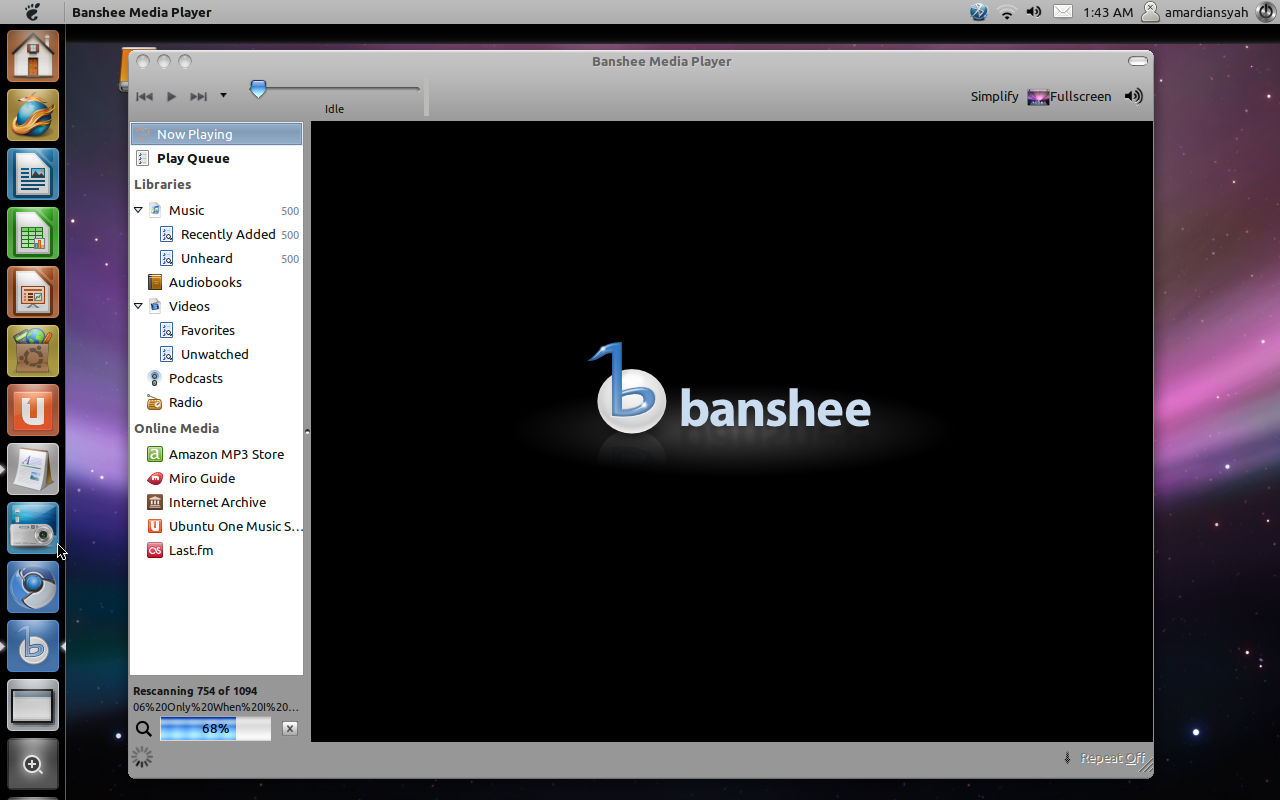The image size is (1280, 800).
Task: Open Ubuntu Software Center from the dock
Action: [33, 351]
